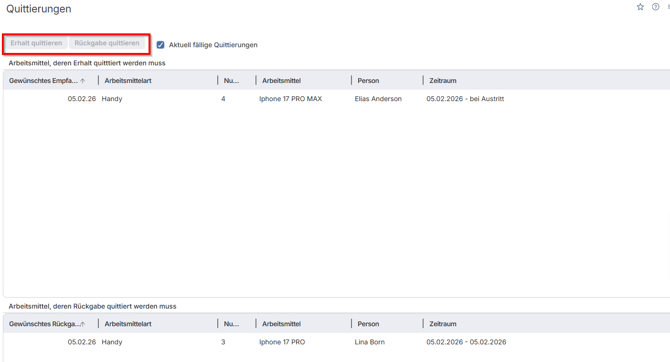Click the 05.02.2026 - bei Austritt cell
Image resolution: width=670 pixels, height=362 pixels.
(x=465, y=99)
